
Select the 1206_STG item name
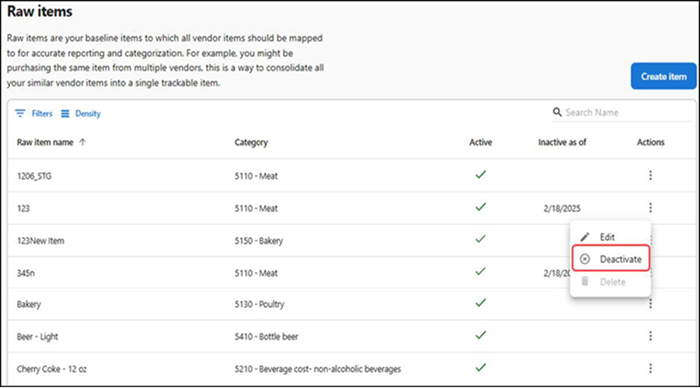pyautogui.click(x=34, y=176)
